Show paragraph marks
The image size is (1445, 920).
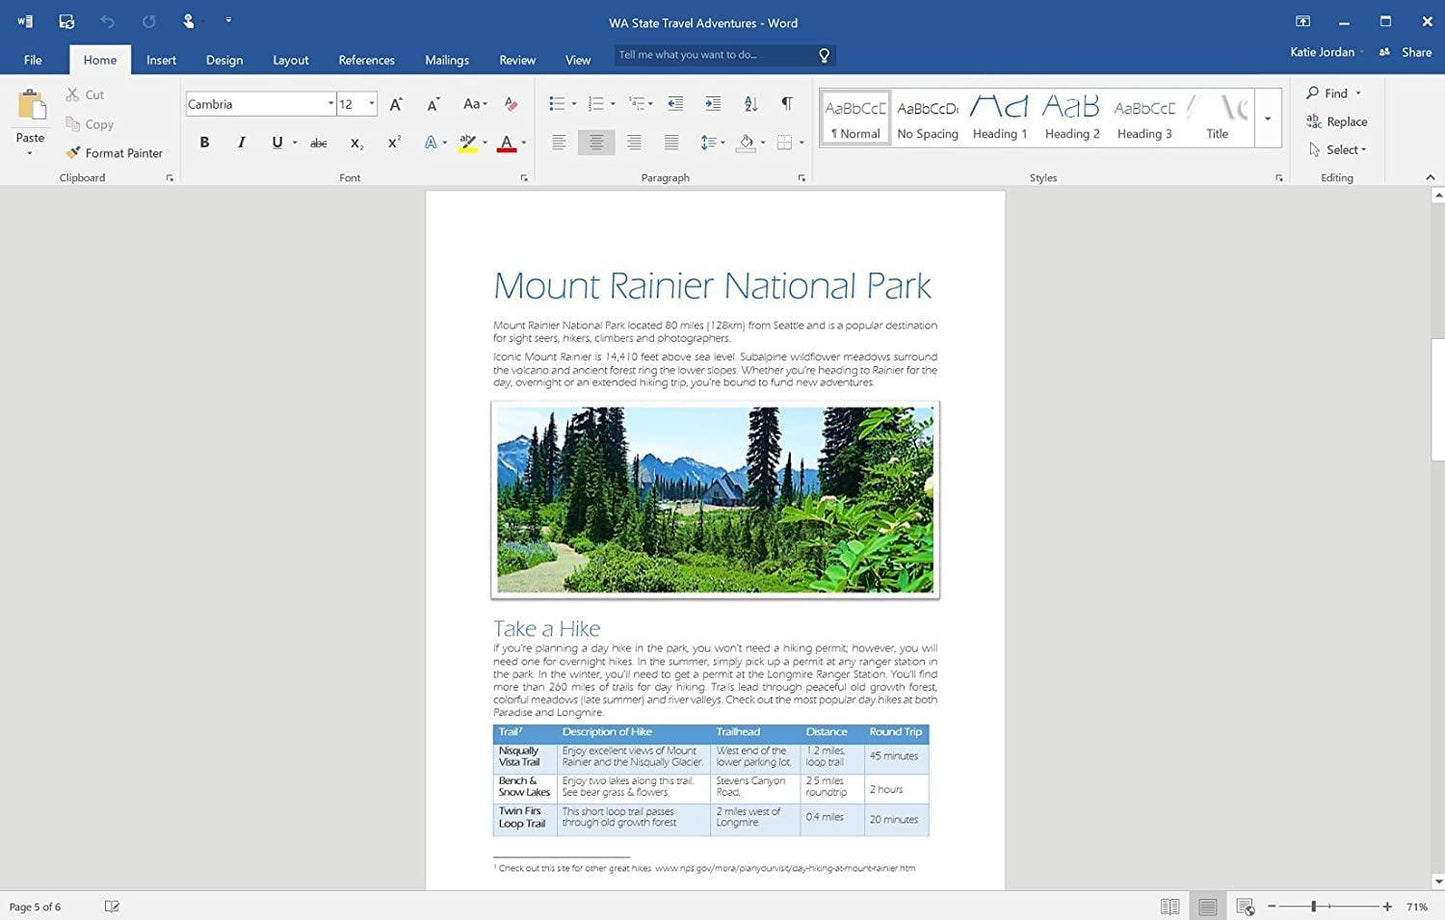tap(787, 103)
